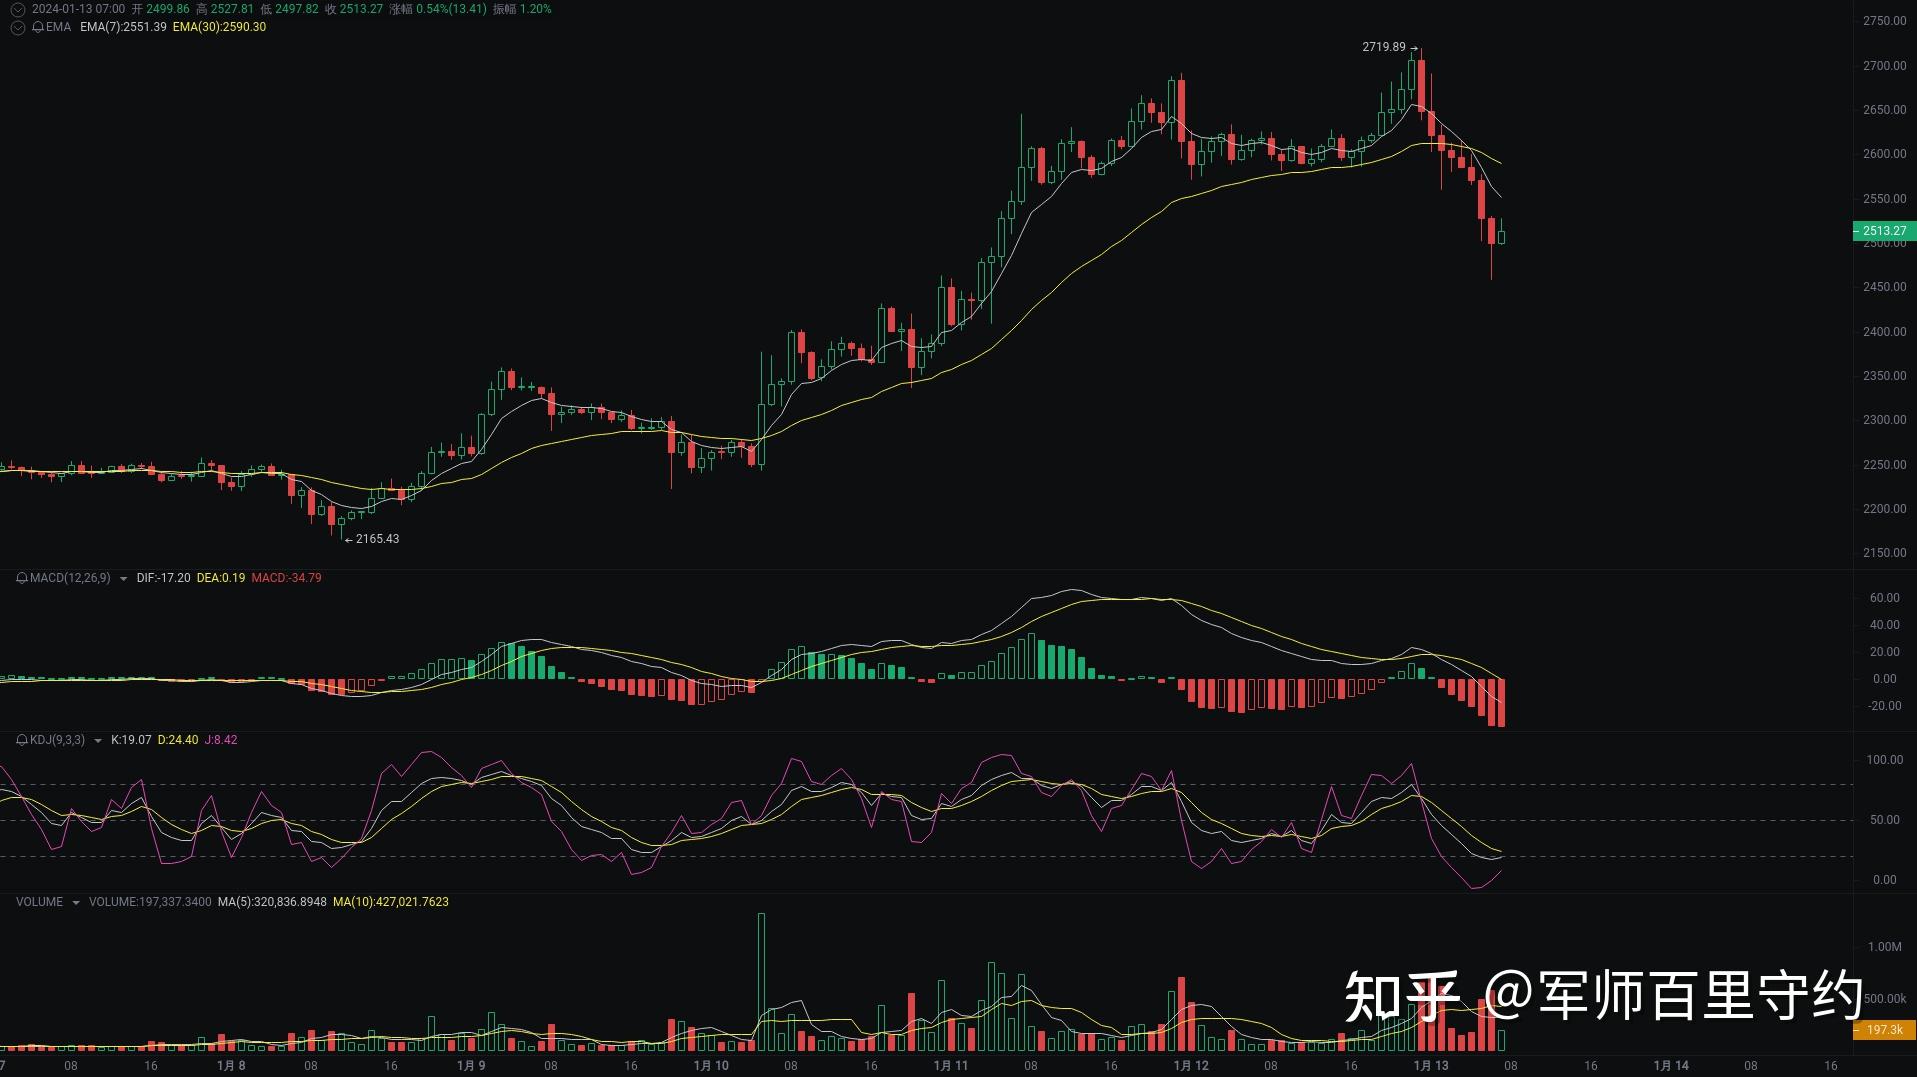This screenshot has height=1077, width=1917.
Task: Click the 1月 9 date label
Action: point(471,1066)
